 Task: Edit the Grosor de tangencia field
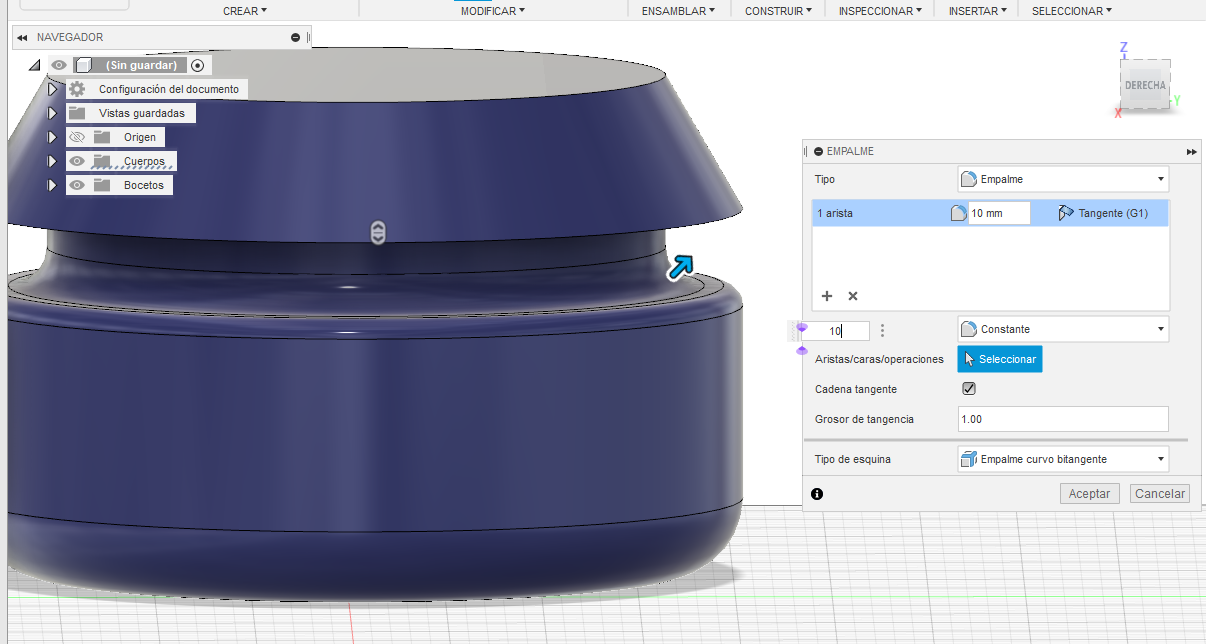pos(1063,419)
